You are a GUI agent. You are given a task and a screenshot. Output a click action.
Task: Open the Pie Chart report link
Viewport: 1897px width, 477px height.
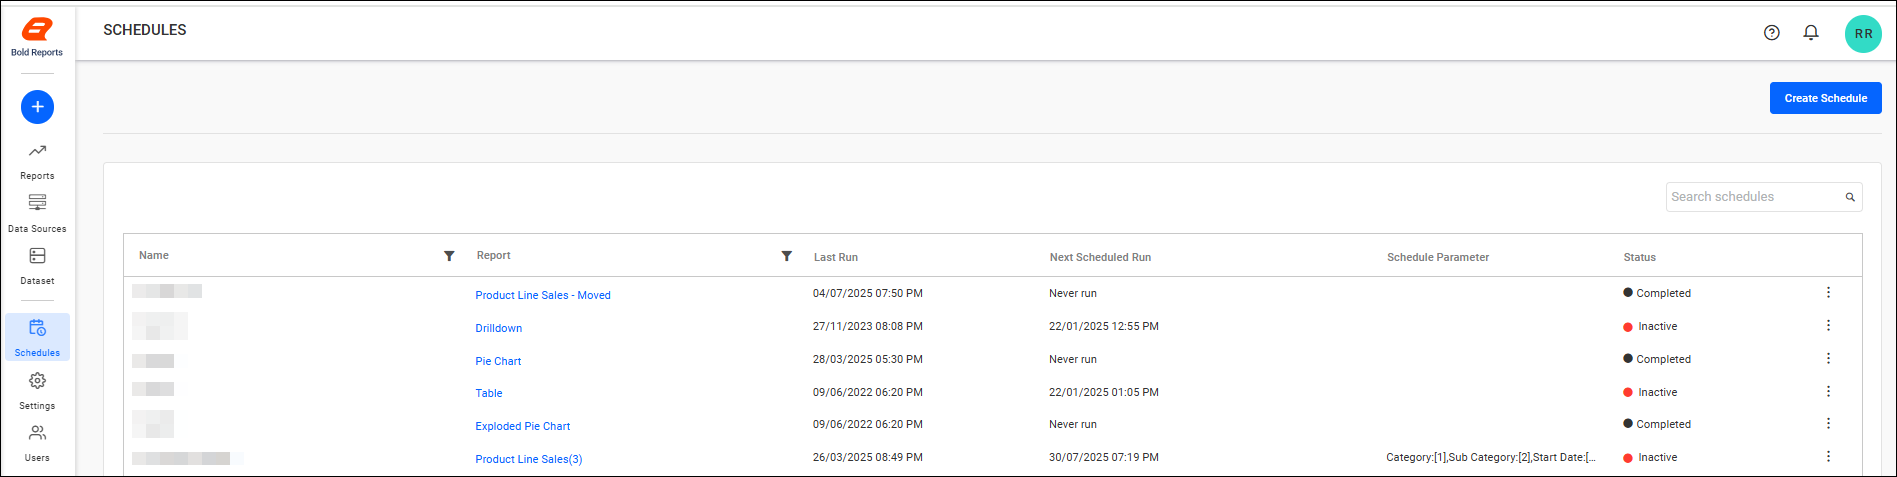[498, 361]
